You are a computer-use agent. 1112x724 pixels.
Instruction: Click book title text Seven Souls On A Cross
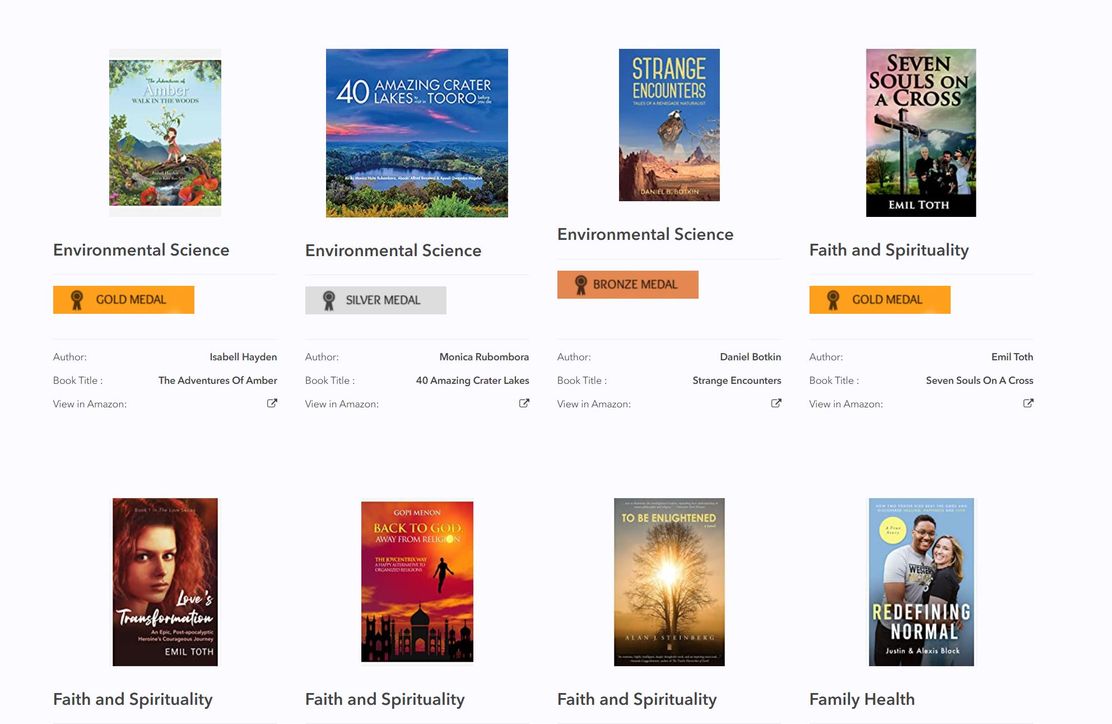[979, 380]
